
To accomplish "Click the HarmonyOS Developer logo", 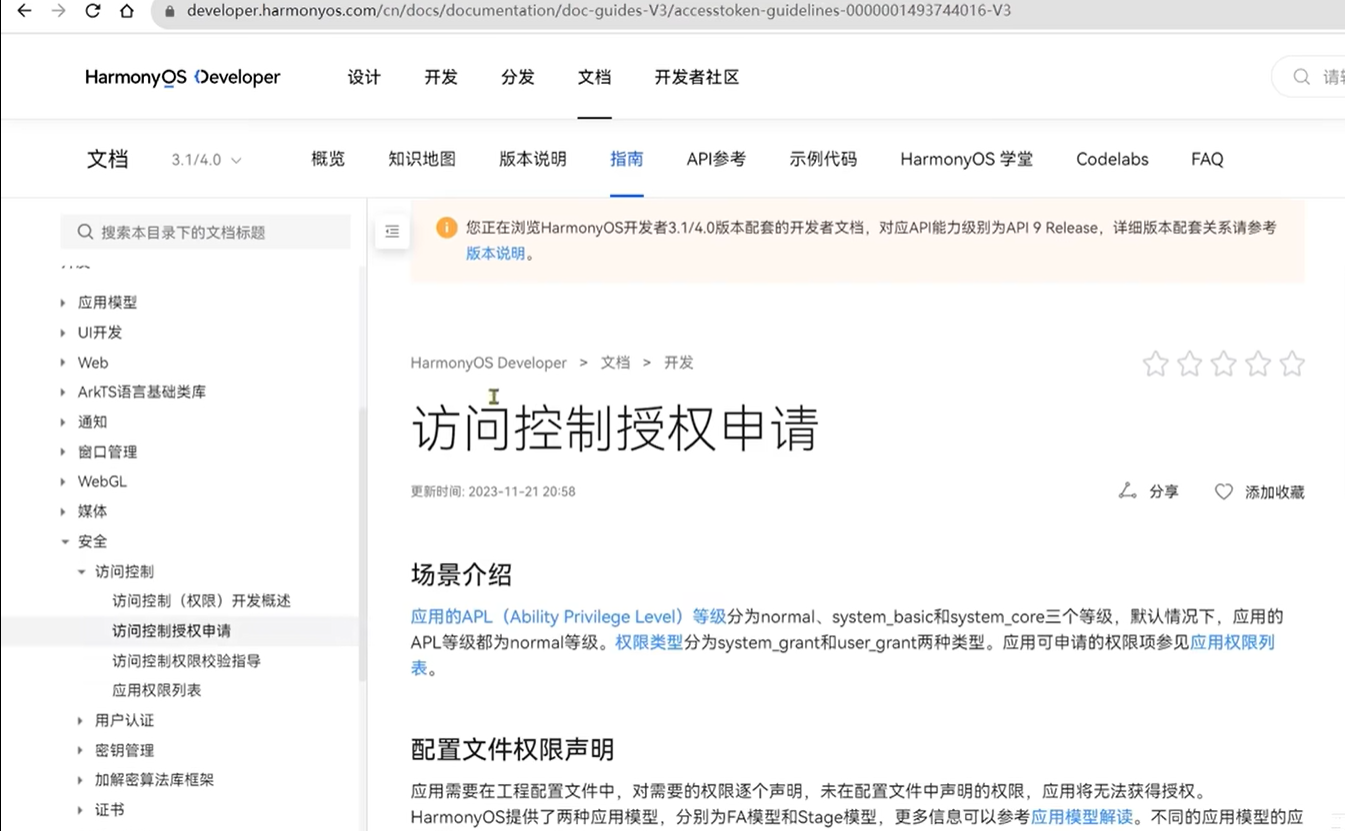I will pos(182,77).
